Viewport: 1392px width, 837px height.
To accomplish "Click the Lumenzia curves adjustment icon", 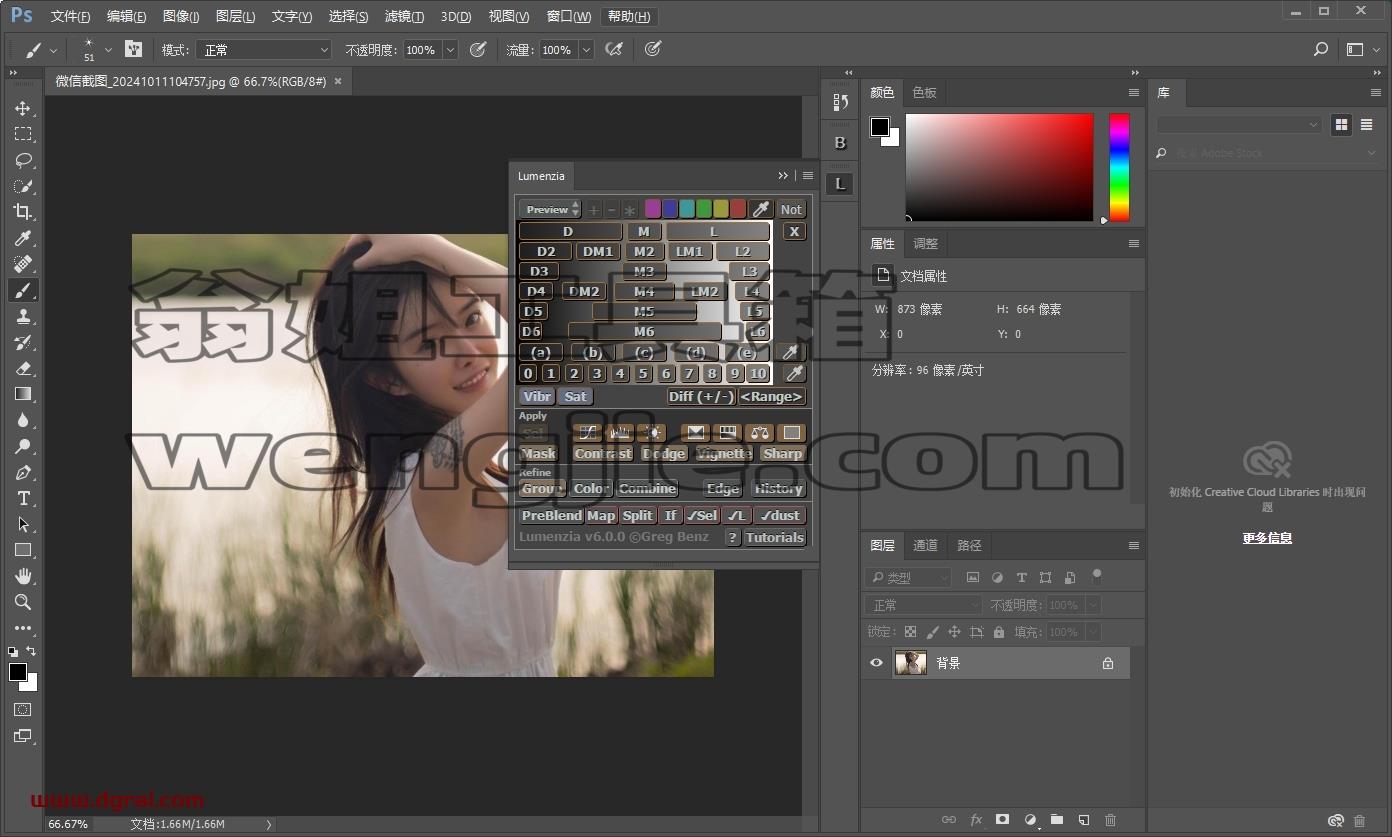I will coord(589,433).
